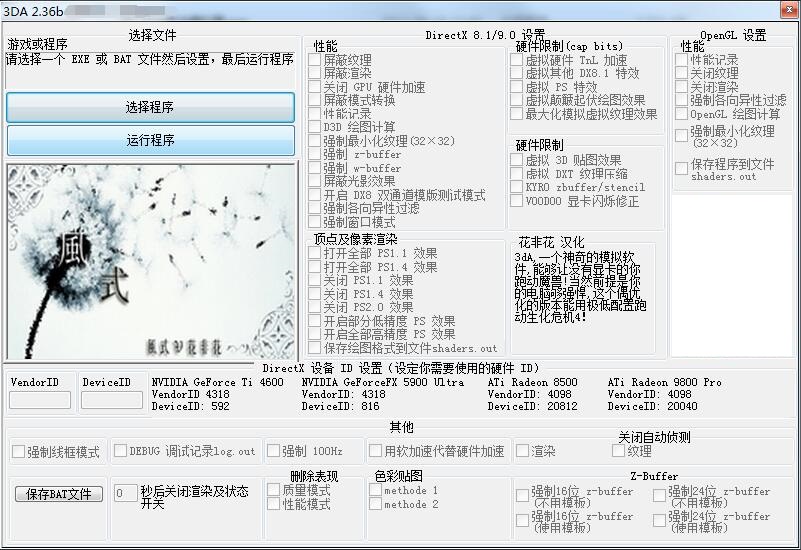Enable OpenGL 保存程序到文件 shaders.out
The image size is (801, 550).
click(x=681, y=168)
